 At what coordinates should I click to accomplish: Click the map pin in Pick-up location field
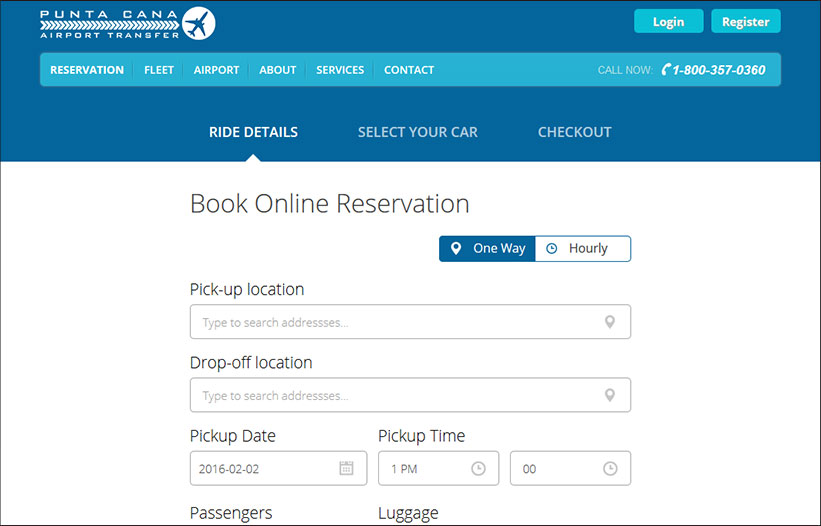pos(609,322)
